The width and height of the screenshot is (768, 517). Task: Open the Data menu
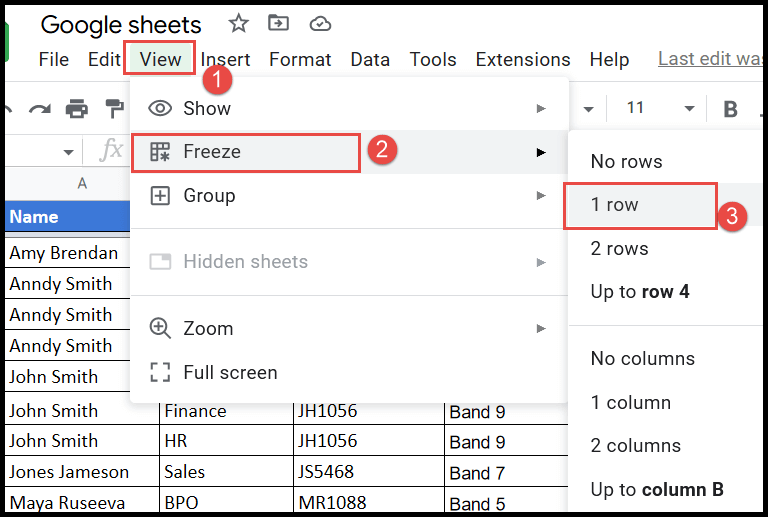(370, 59)
